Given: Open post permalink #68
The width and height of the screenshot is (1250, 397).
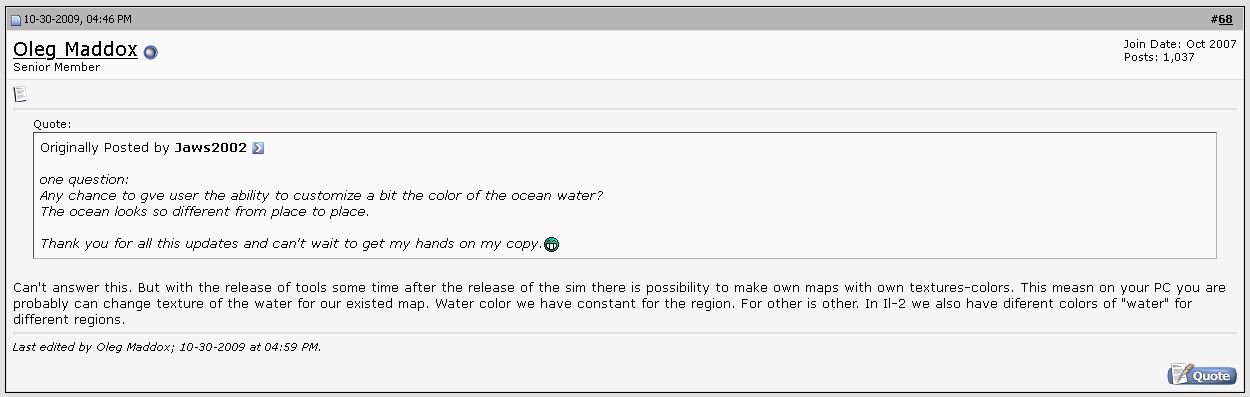Looking at the screenshot, I should pos(1221,19).
